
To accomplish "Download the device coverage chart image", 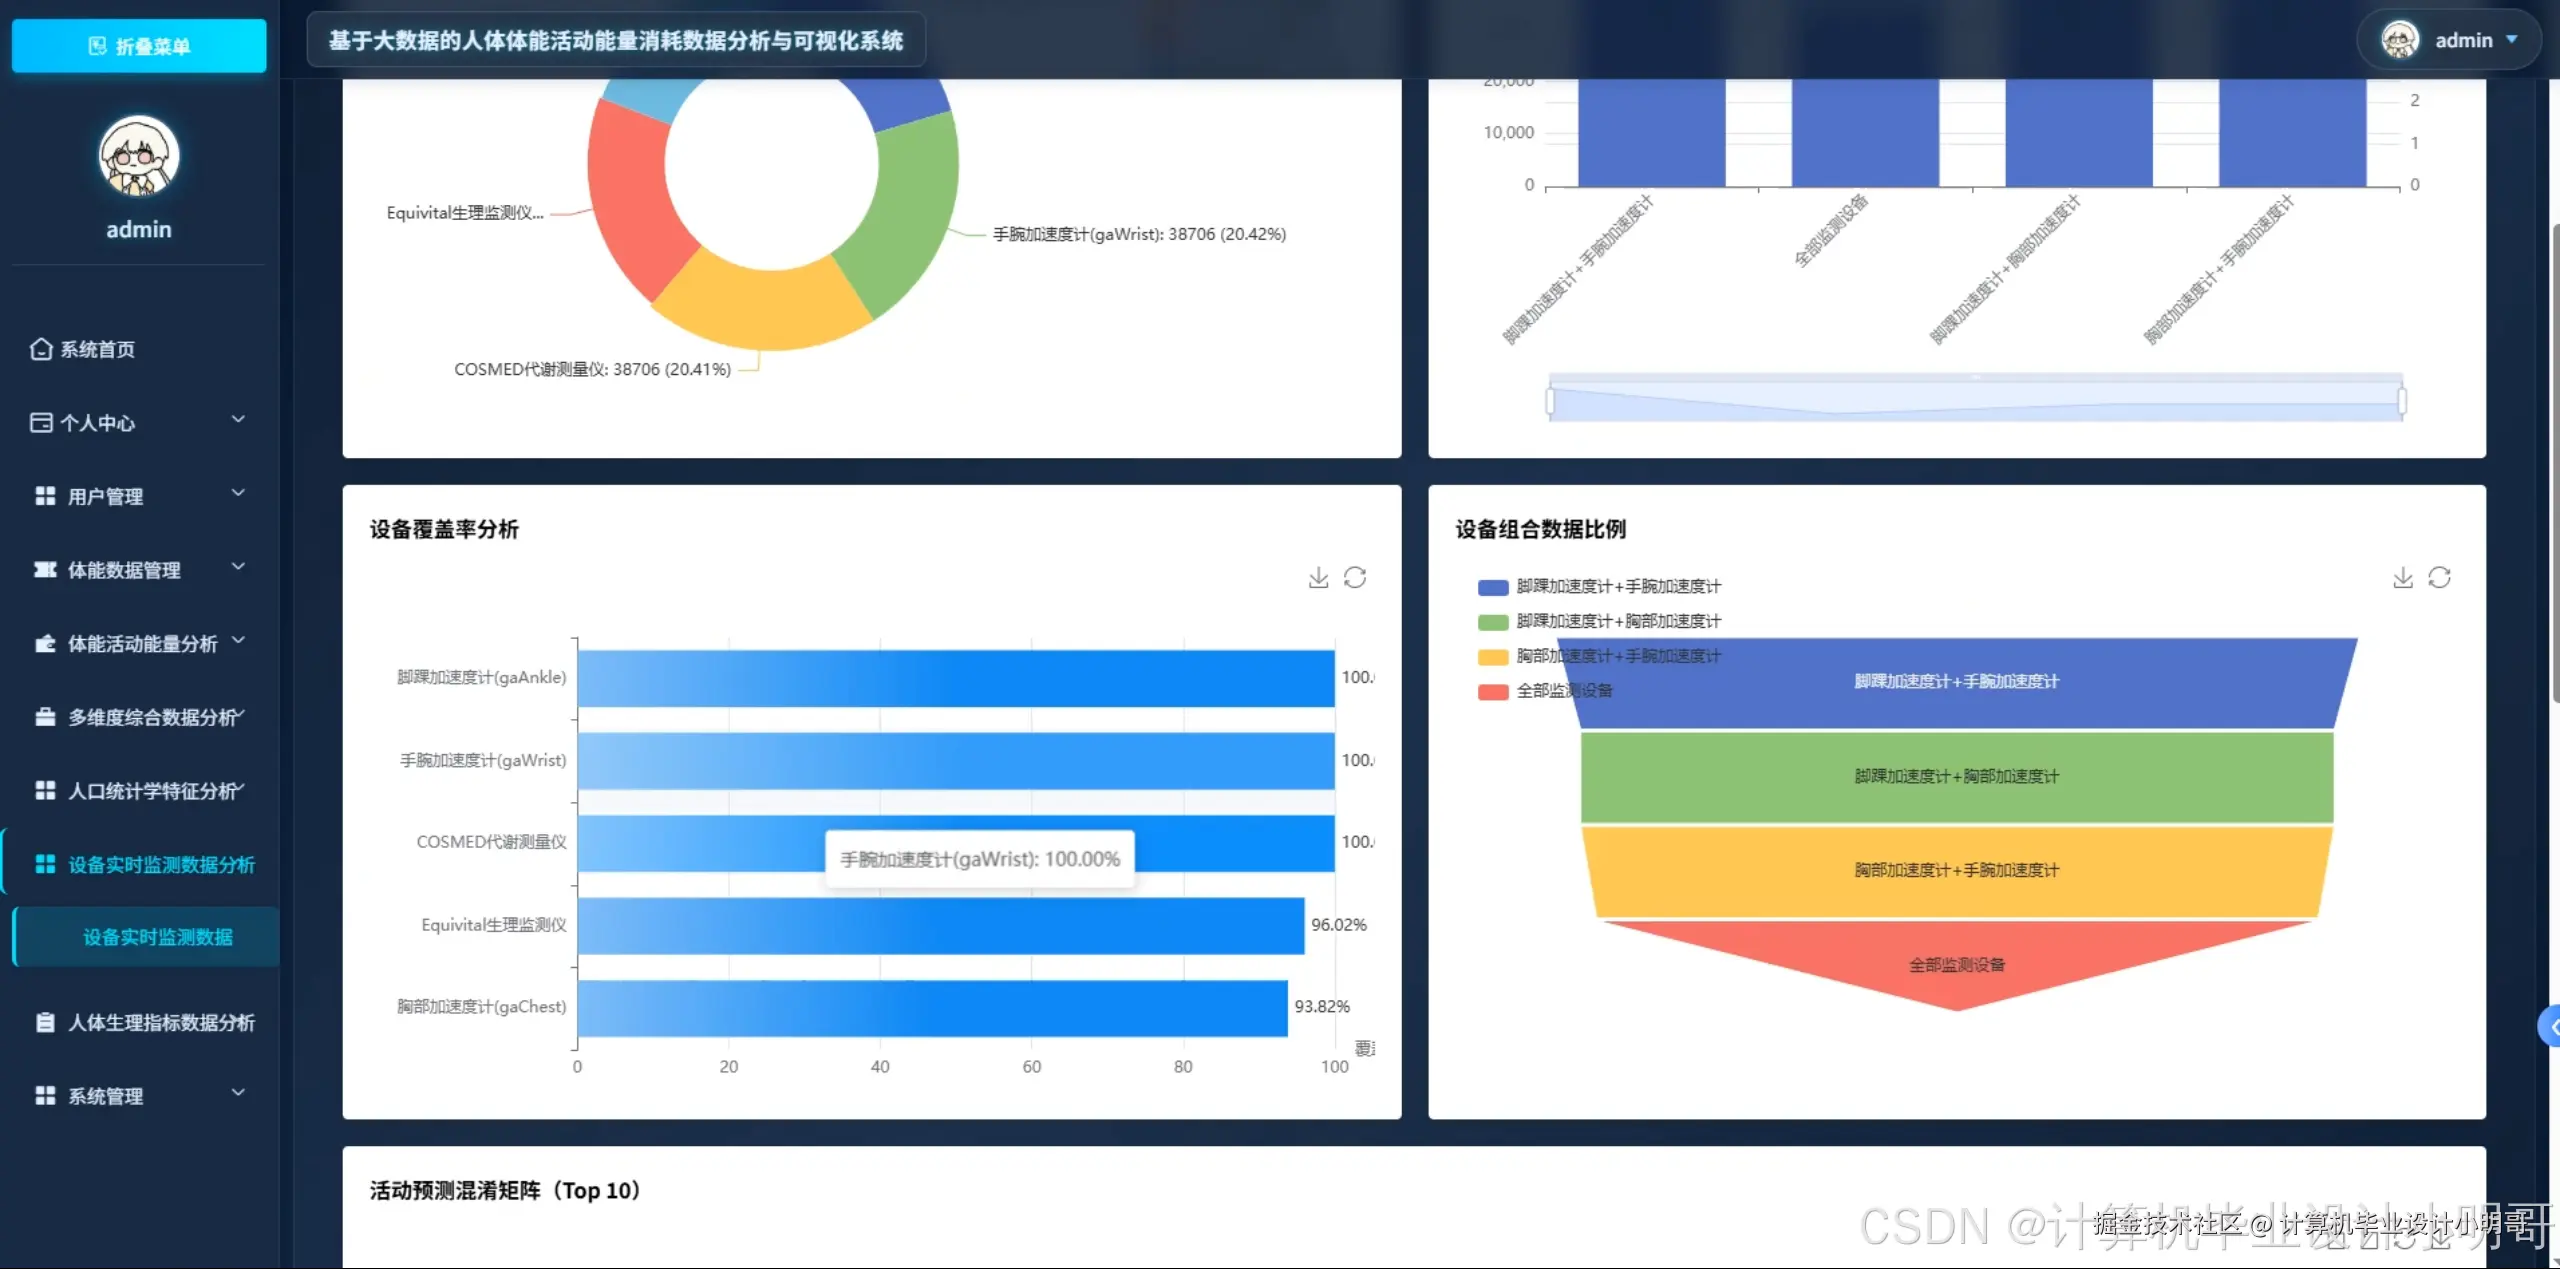I will click(x=1318, y=578).
